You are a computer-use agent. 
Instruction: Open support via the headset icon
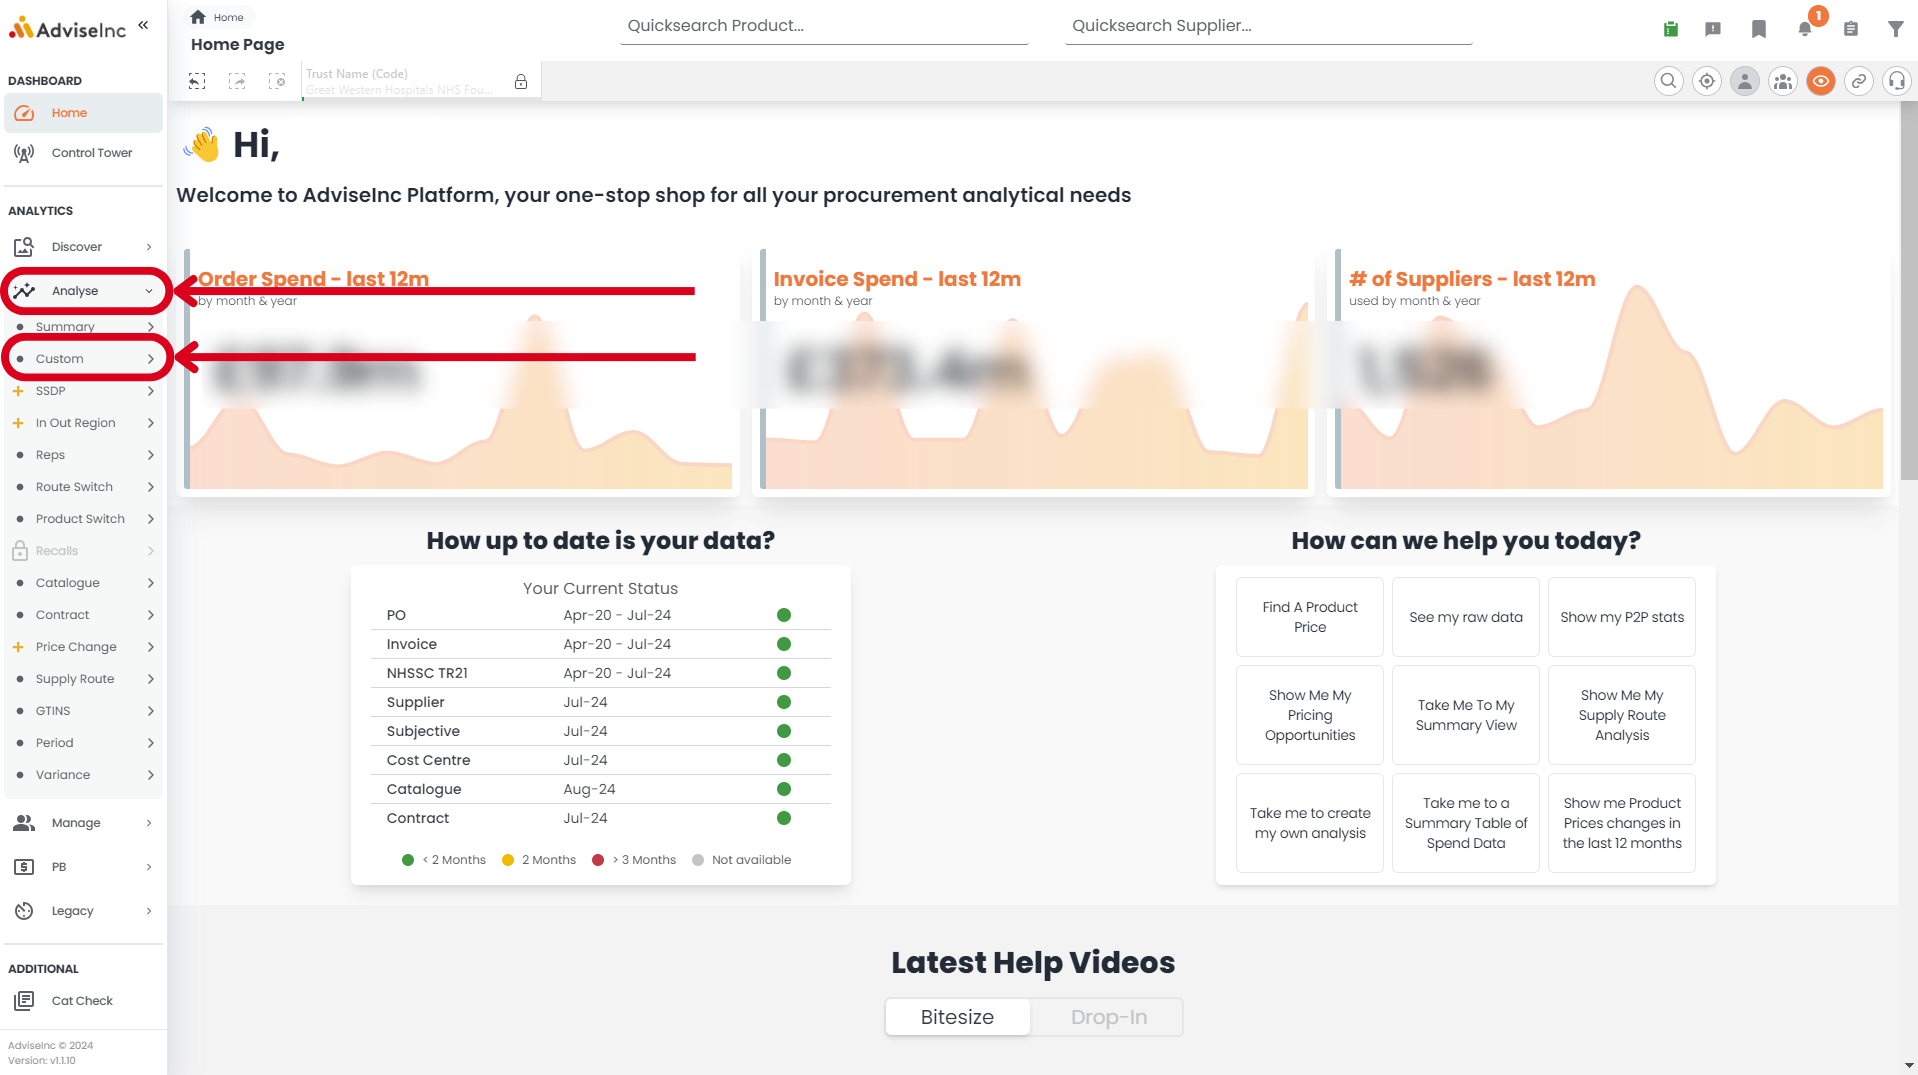1897,81
